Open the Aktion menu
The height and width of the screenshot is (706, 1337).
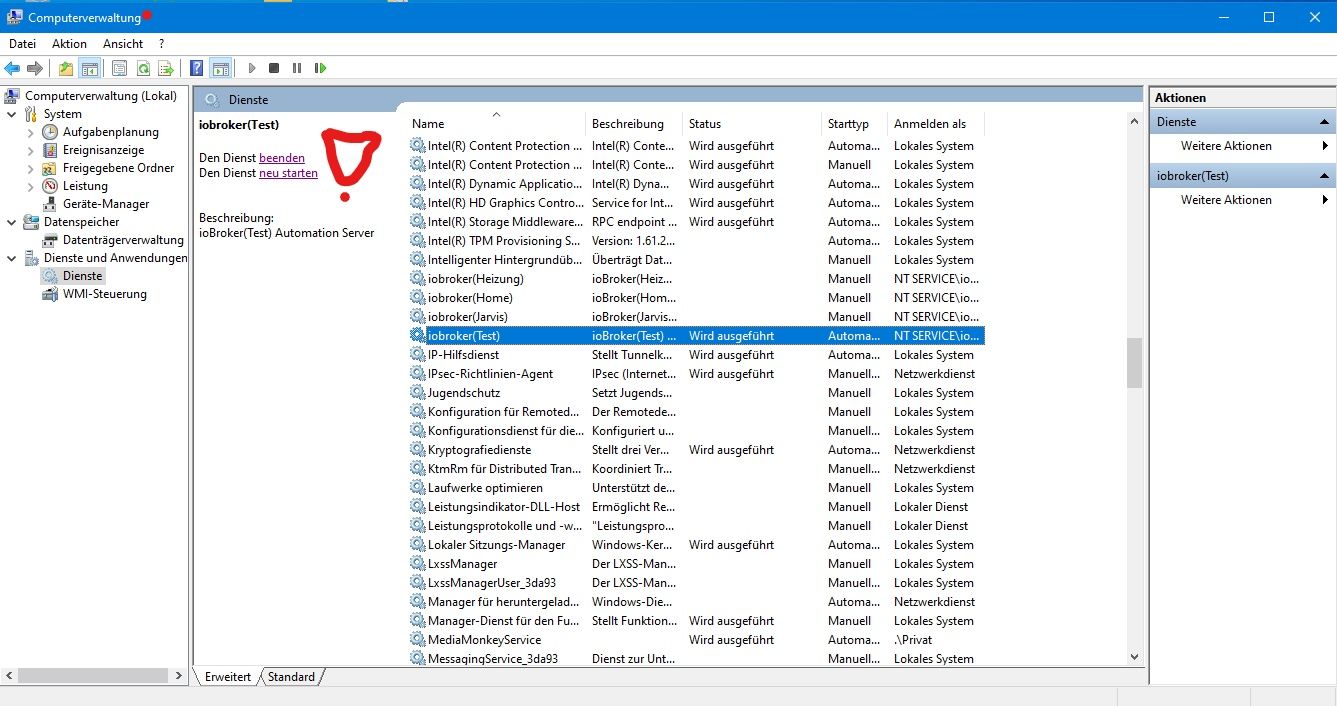(x=70, y=44)
